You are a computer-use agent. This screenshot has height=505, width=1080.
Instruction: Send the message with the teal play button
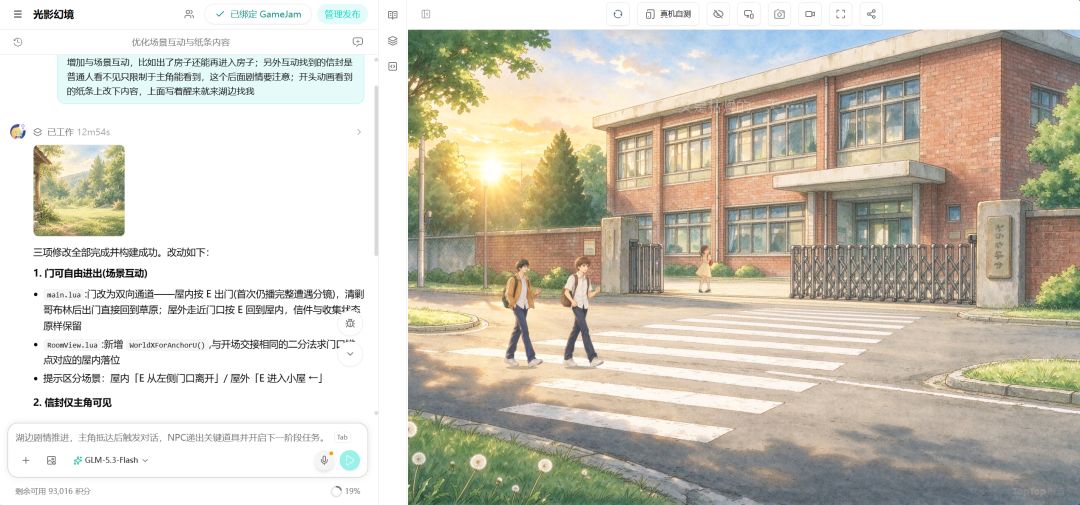350,460
